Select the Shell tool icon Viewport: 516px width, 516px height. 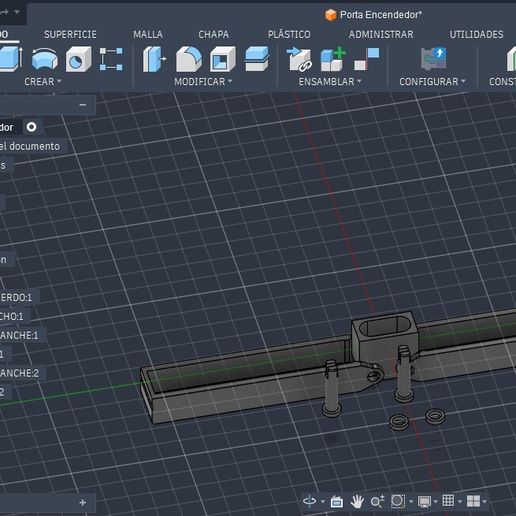(223, 59)
